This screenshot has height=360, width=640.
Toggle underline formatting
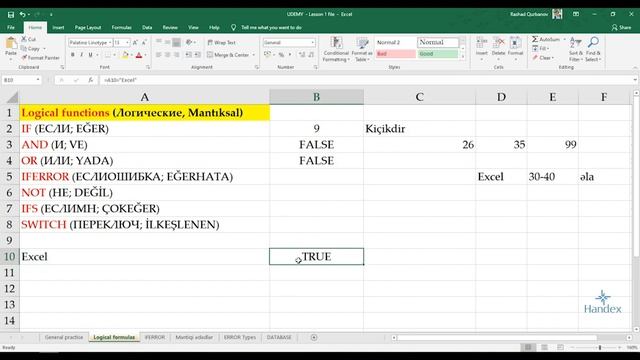(x=90, y=55)
